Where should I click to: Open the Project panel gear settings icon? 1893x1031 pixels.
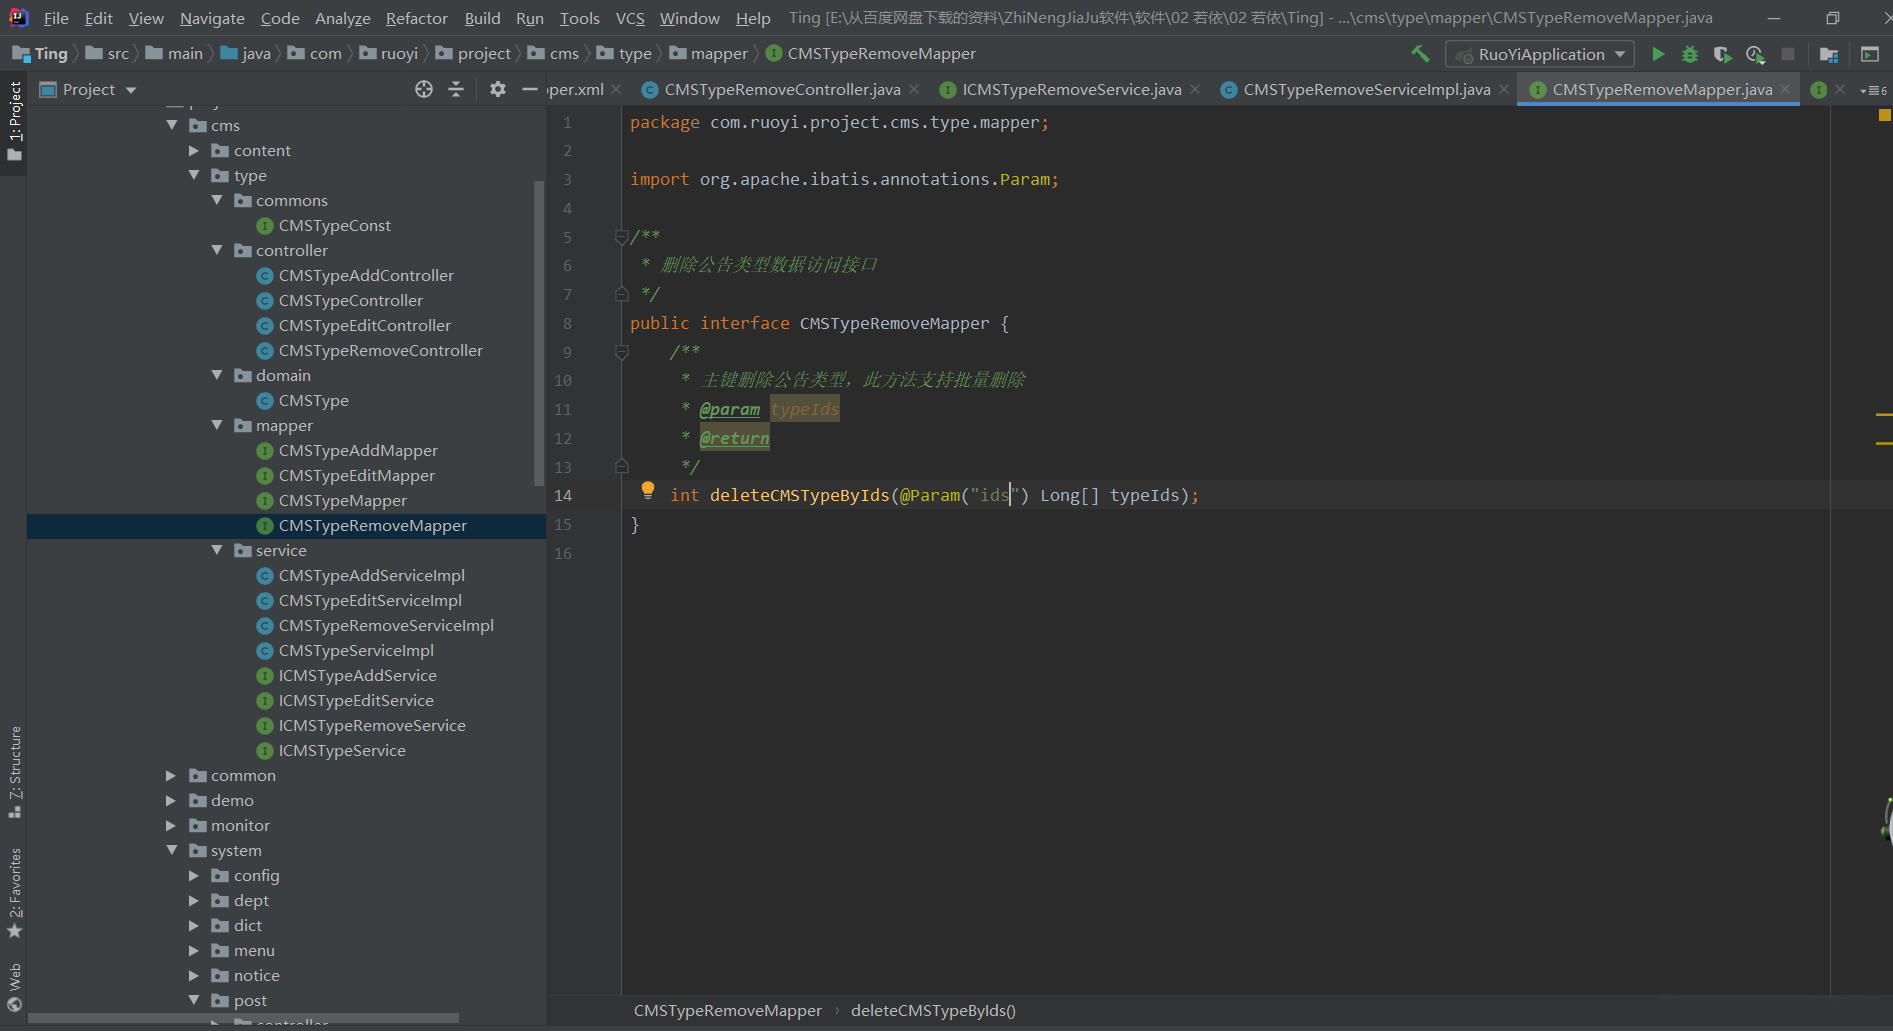point(498,90)
